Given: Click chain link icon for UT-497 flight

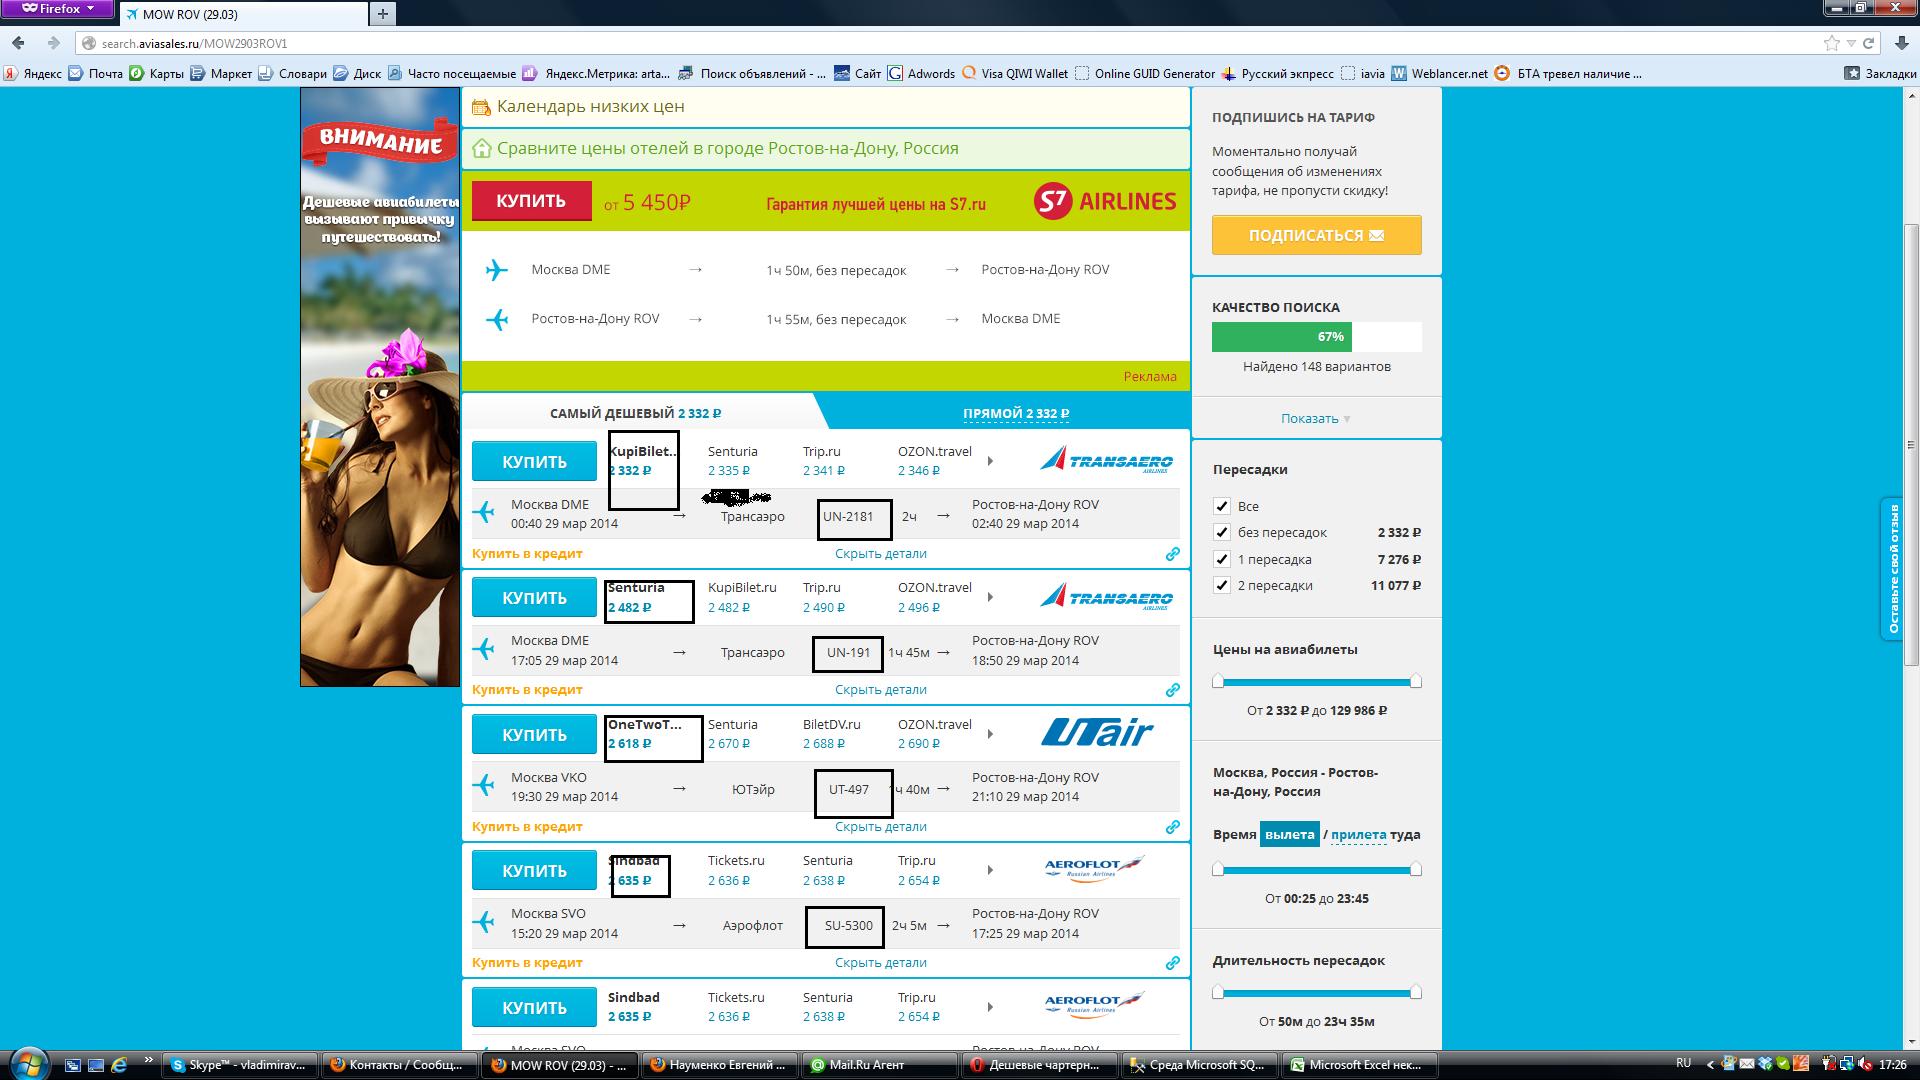Looking at the screenshot, I should click(1172, 827).
